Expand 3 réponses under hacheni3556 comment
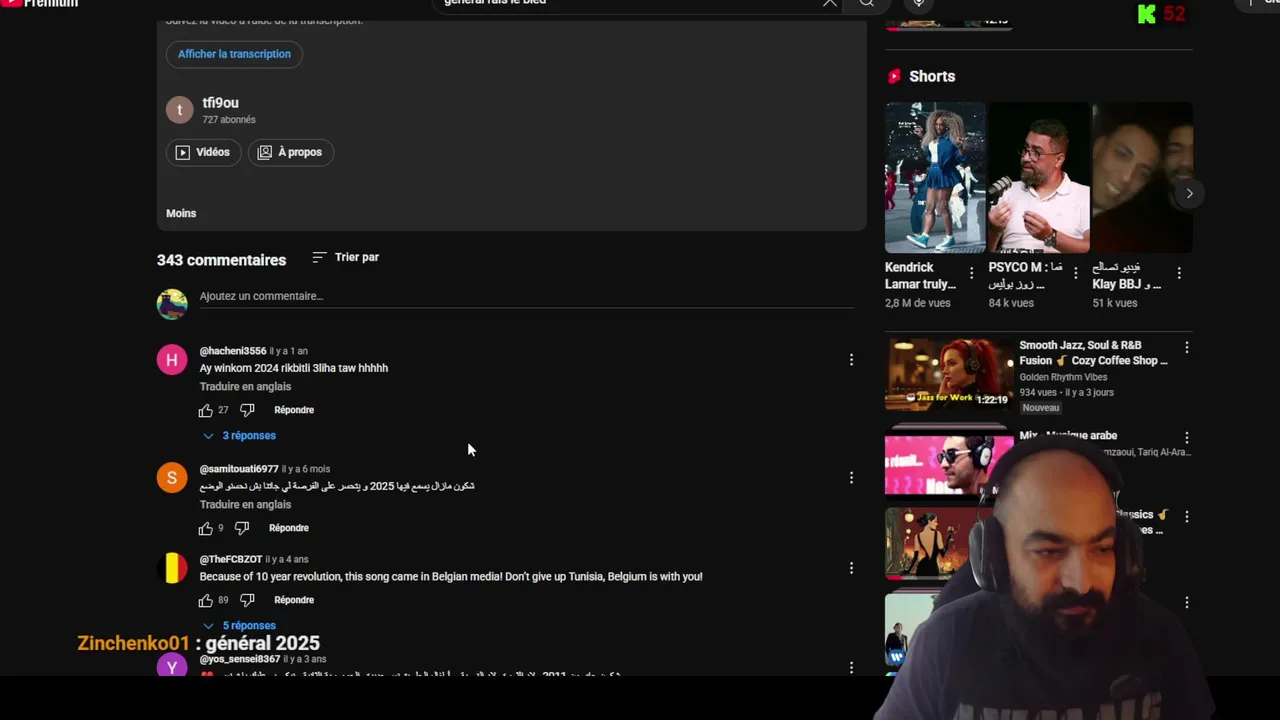Image resolution: width=1280 pixels, height=720 pixels. pyautogui.click(x=239, y=436)
